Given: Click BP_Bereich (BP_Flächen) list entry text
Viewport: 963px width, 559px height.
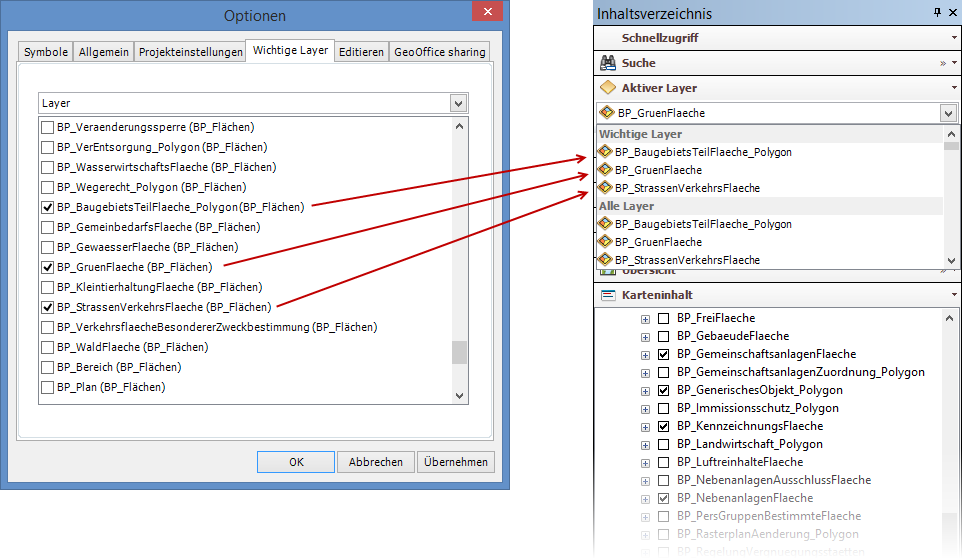Looking at the screenshot, I should [x=119, y=367].
